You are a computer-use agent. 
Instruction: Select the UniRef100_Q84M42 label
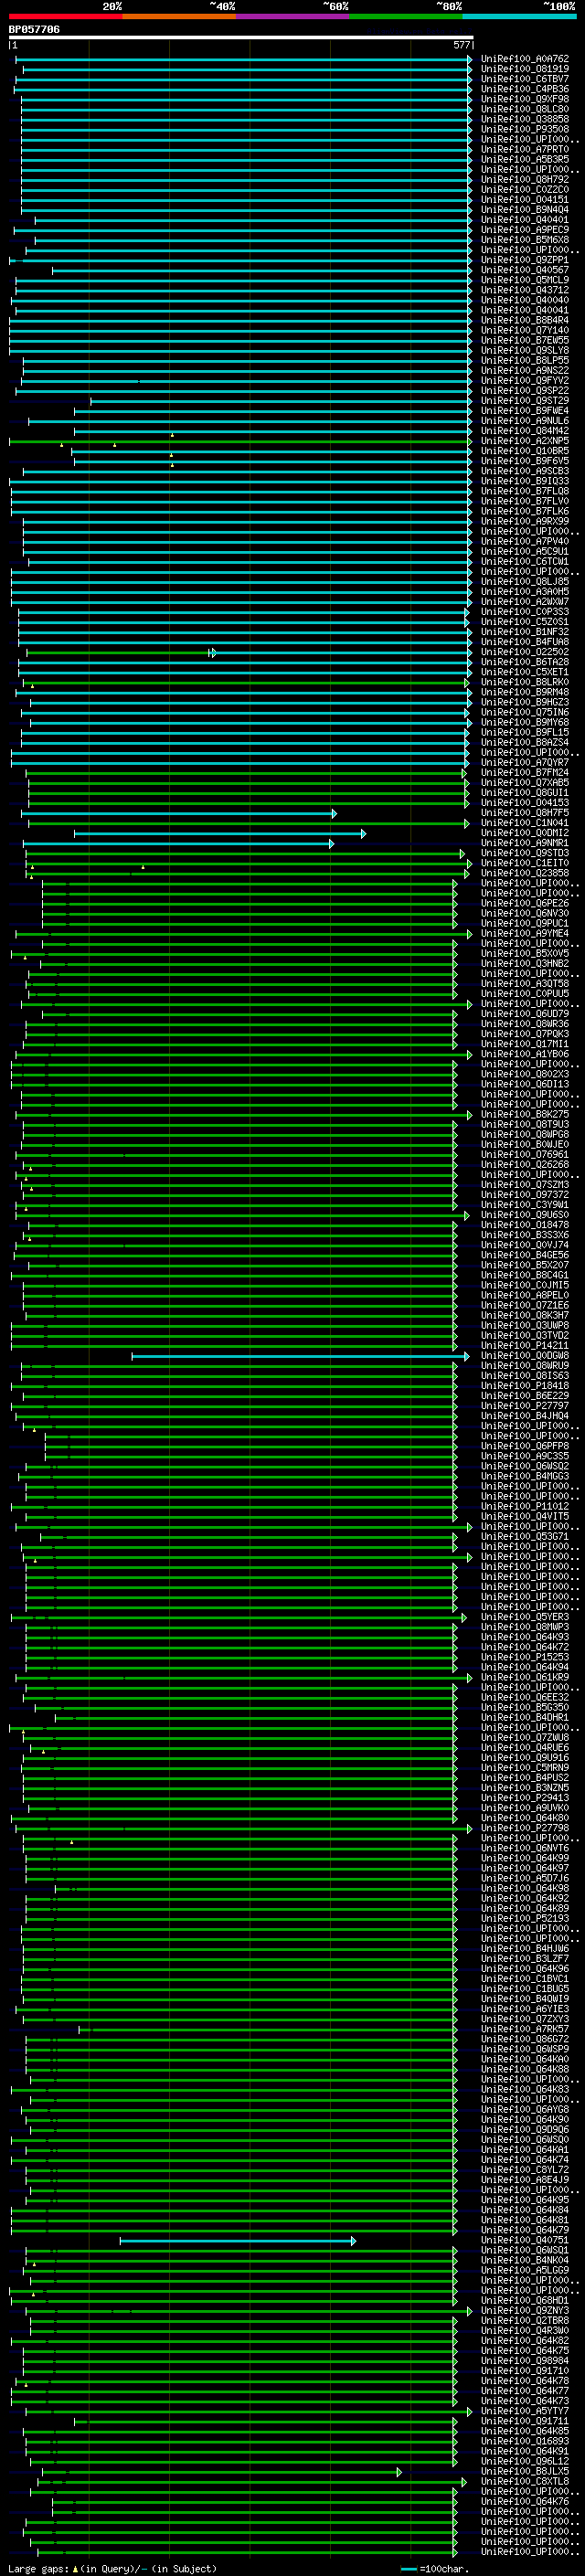(525, 431)
